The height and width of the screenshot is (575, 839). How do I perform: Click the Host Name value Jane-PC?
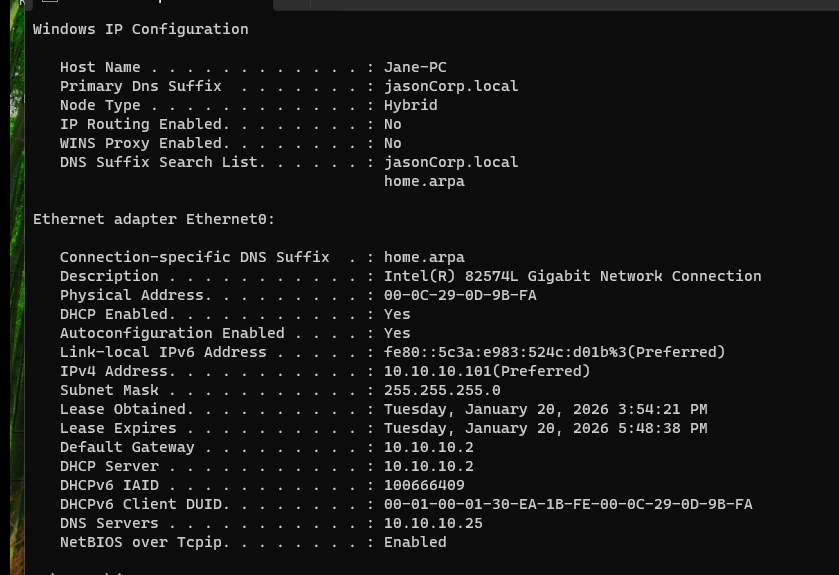tap(415, 67)
